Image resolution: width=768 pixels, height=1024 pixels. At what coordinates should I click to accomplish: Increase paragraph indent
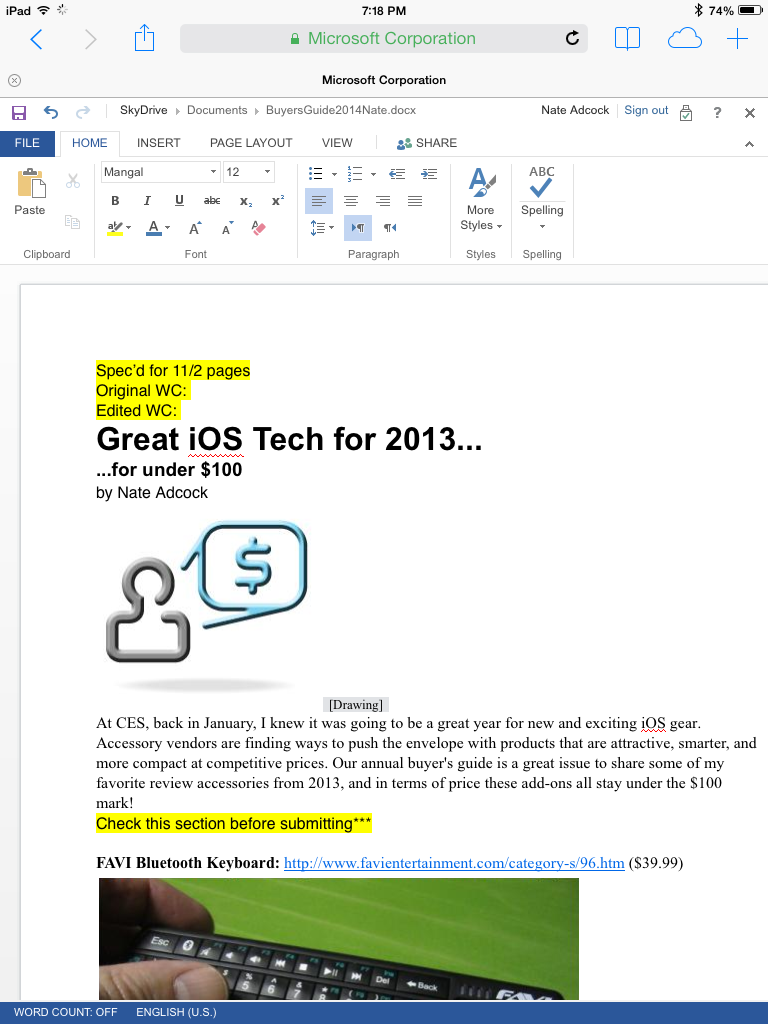point(429,174)
